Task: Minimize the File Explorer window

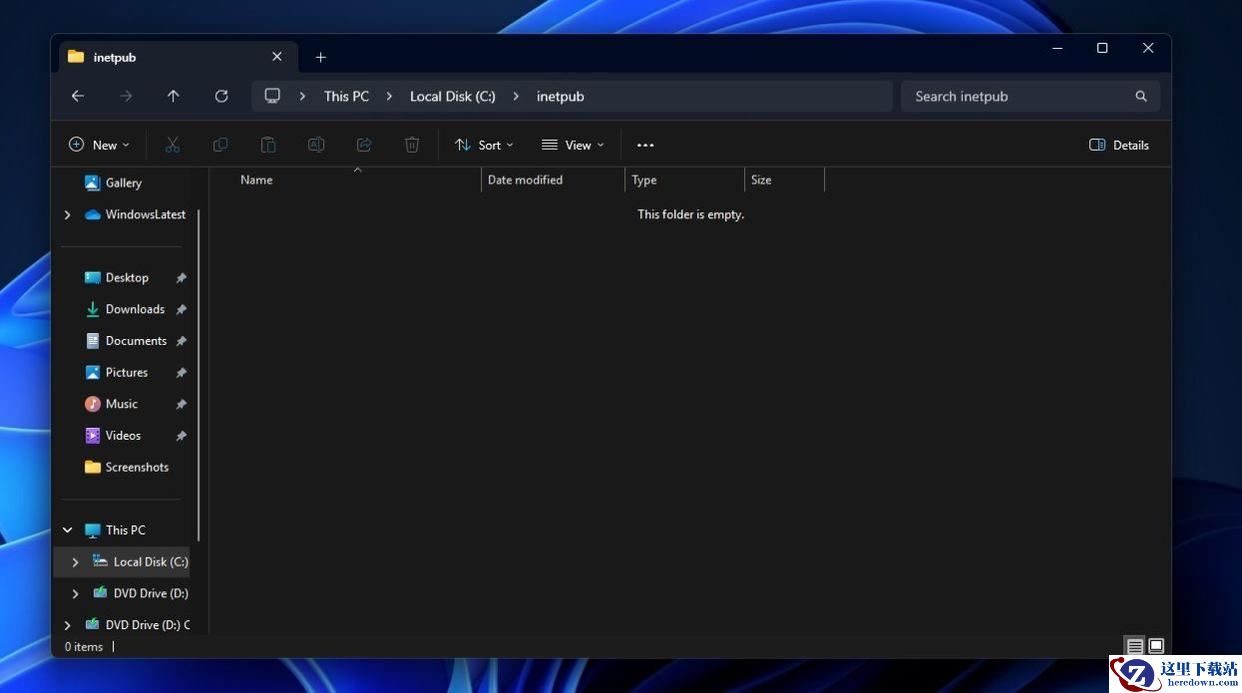Action: (1057, 48)
